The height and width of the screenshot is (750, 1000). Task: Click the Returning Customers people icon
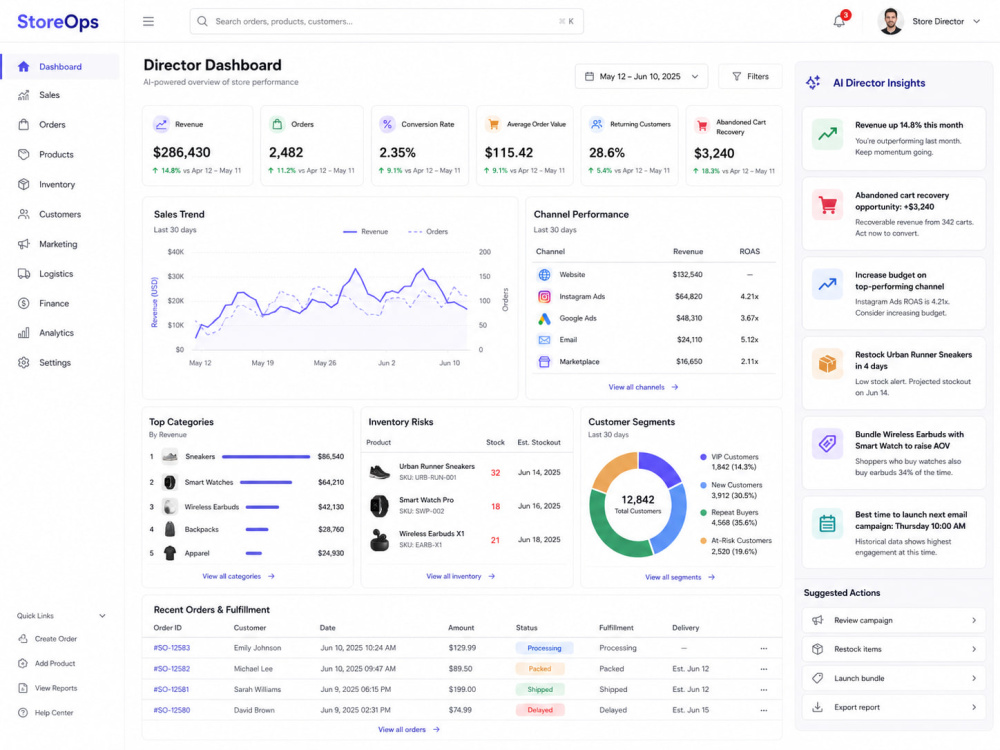[x=596, y=124]
